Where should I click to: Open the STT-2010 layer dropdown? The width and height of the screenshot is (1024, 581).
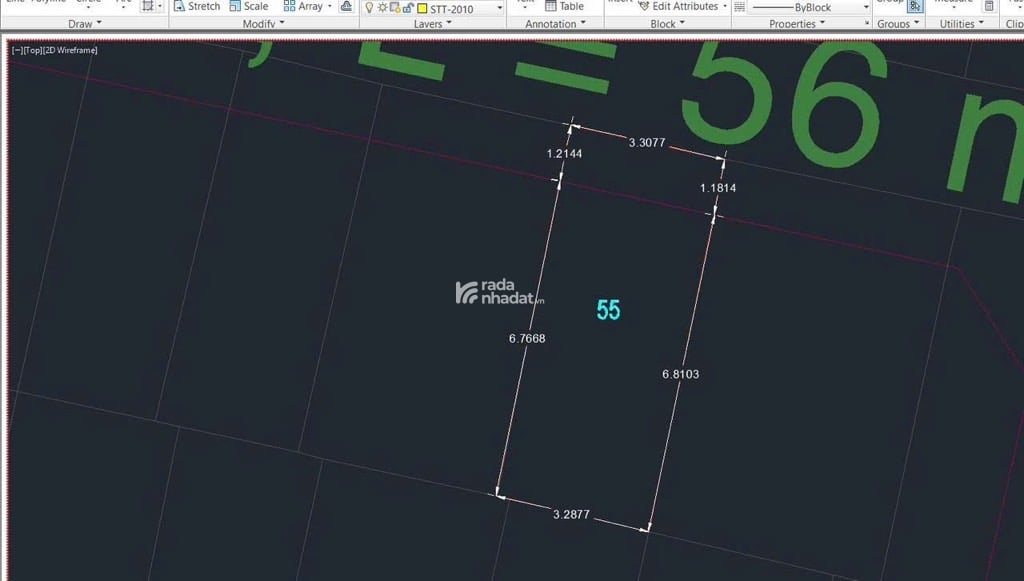click(x=498, y=9)
